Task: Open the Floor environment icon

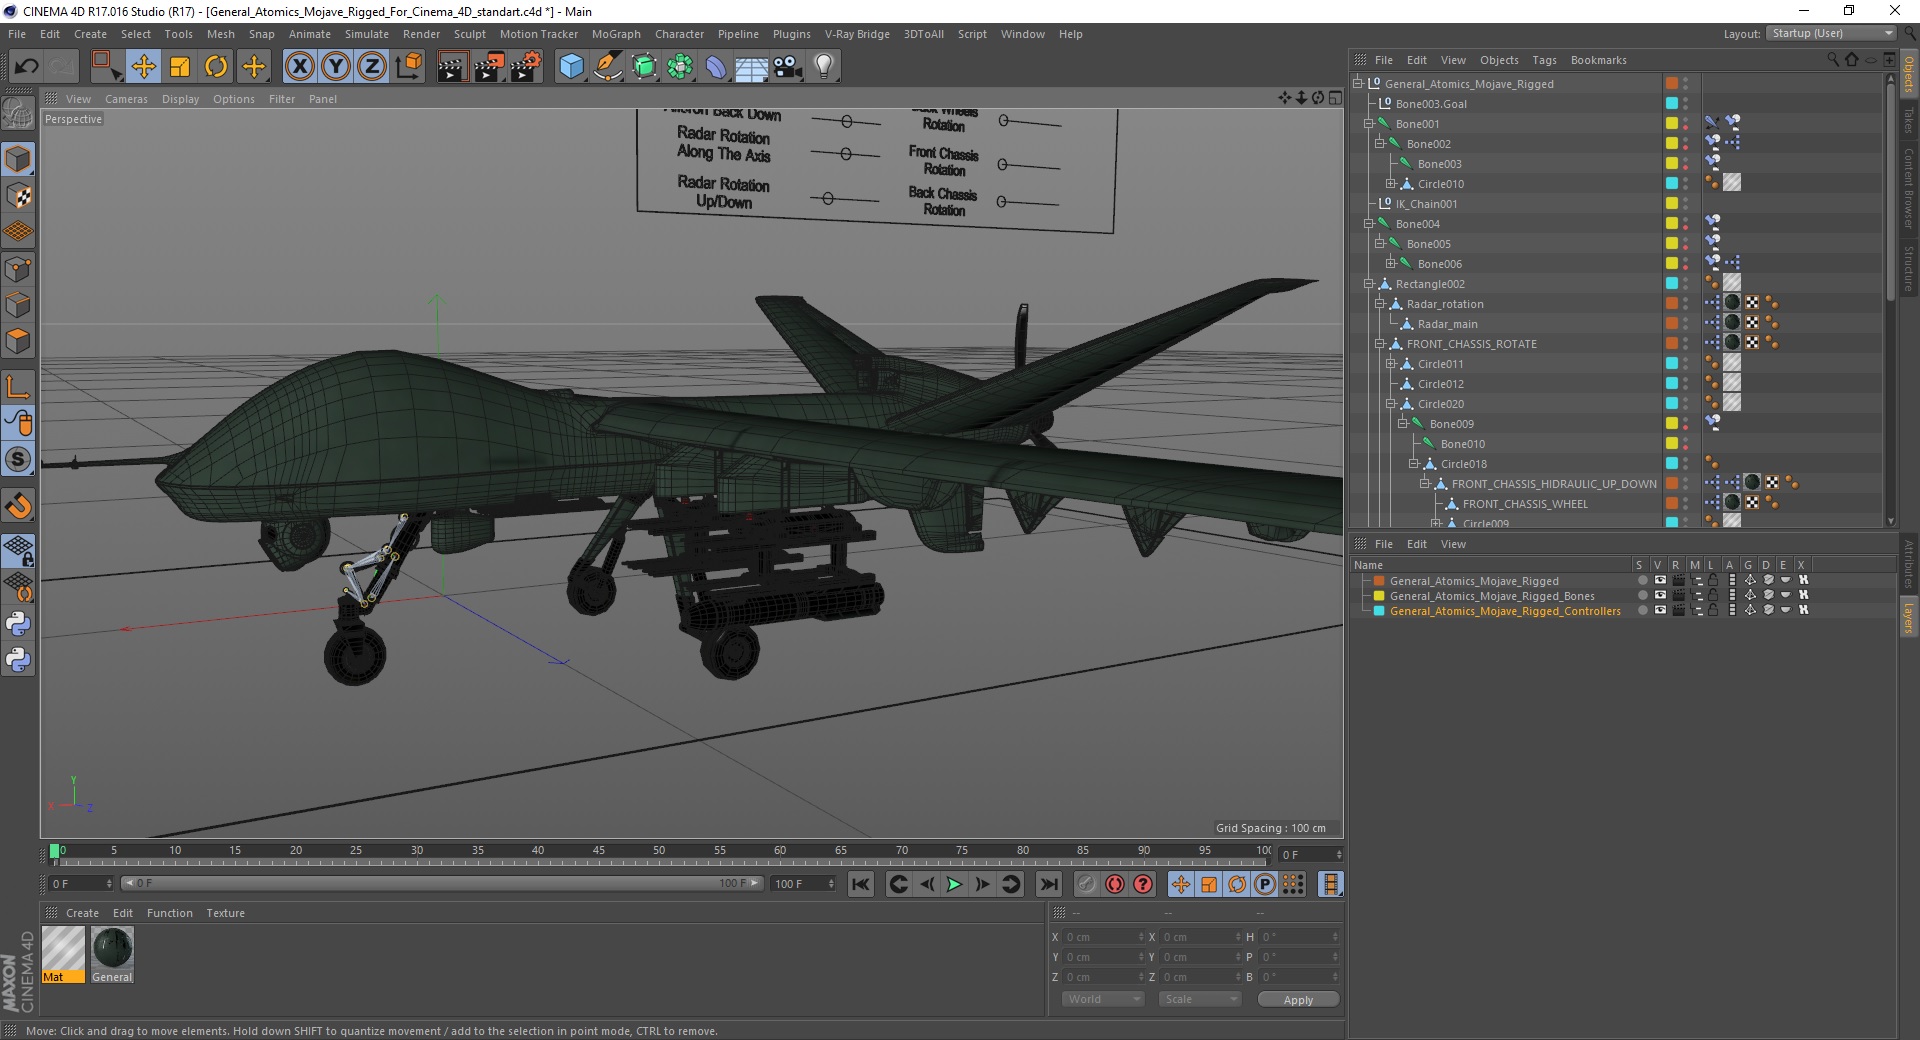Action: click(751, 67)
